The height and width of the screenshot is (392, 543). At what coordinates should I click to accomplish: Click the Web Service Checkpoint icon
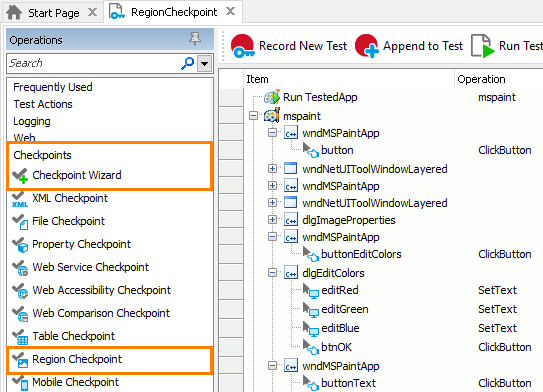[x=20, y=267]
